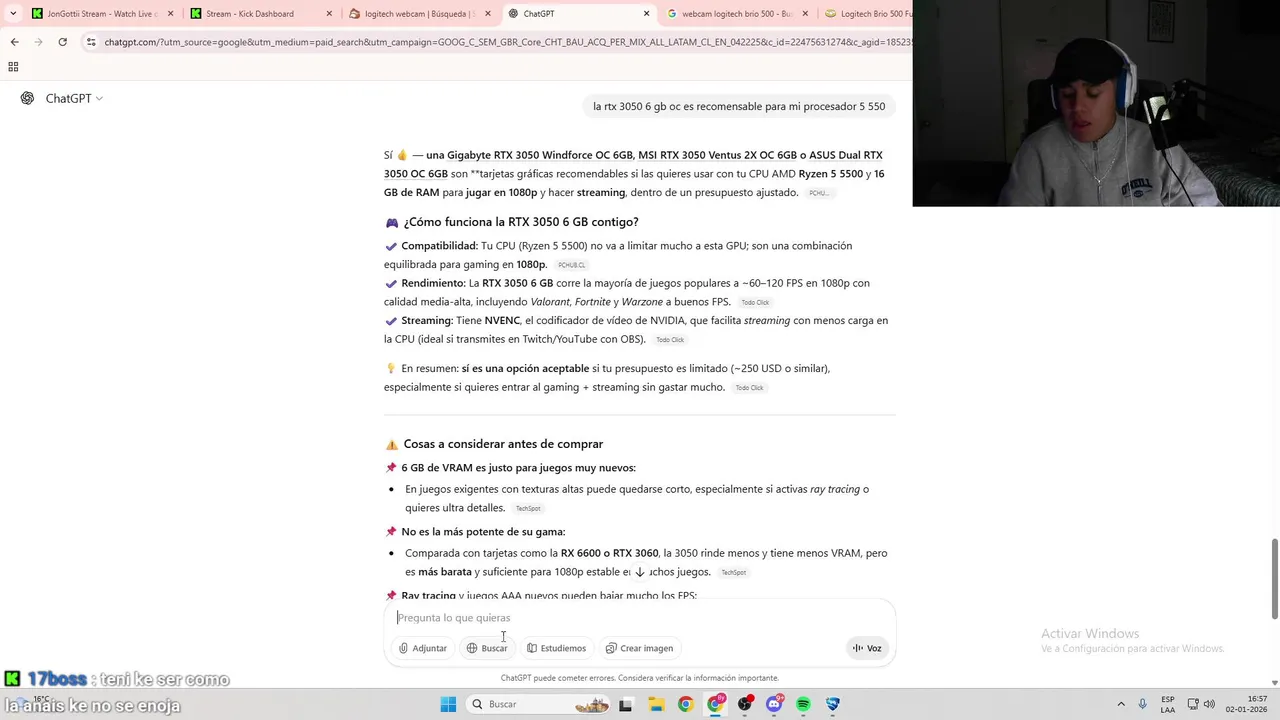
Task: Close the Kick Dashboard tab
Action: (329, 14)
